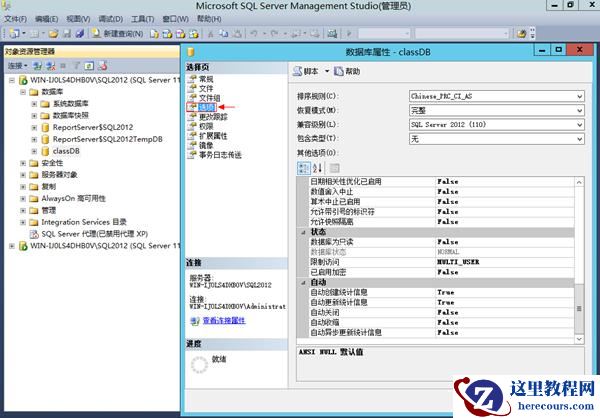Click the property grid scroll up arrow
The height and width of the screenshot is (418, 600).
coord(579,182)
